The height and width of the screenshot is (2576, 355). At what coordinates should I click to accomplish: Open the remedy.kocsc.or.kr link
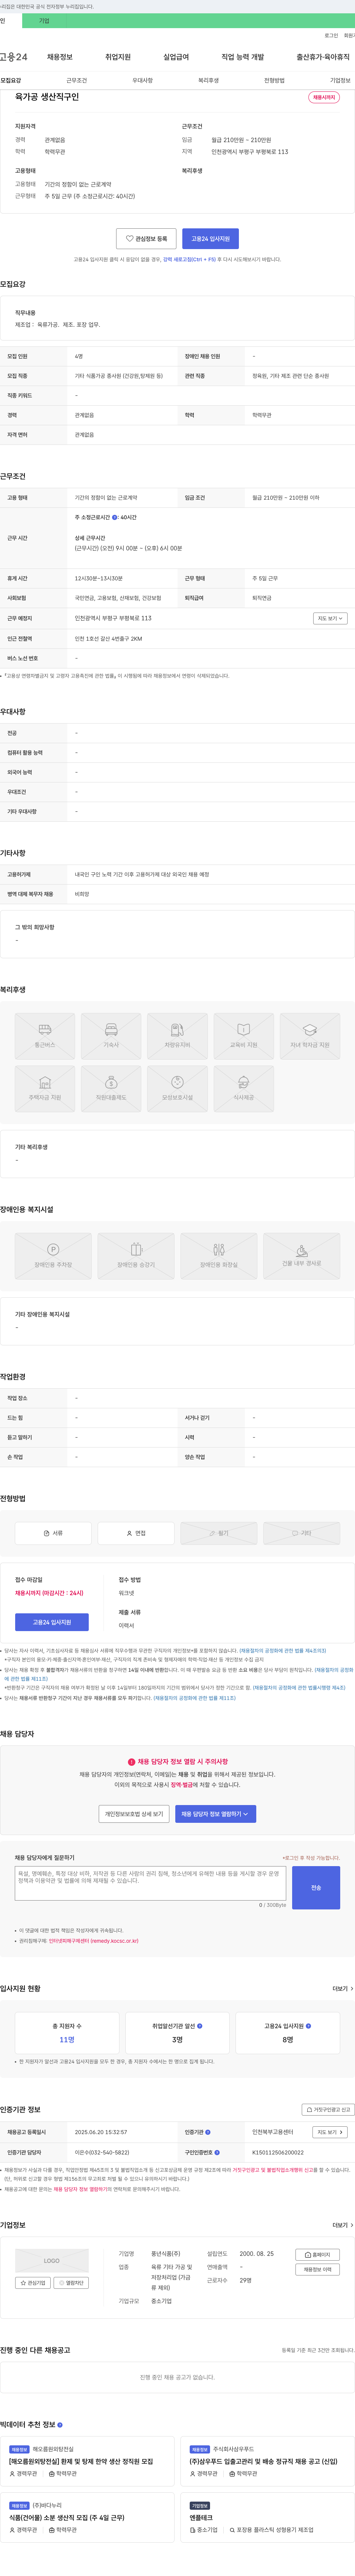[93, 1941]
